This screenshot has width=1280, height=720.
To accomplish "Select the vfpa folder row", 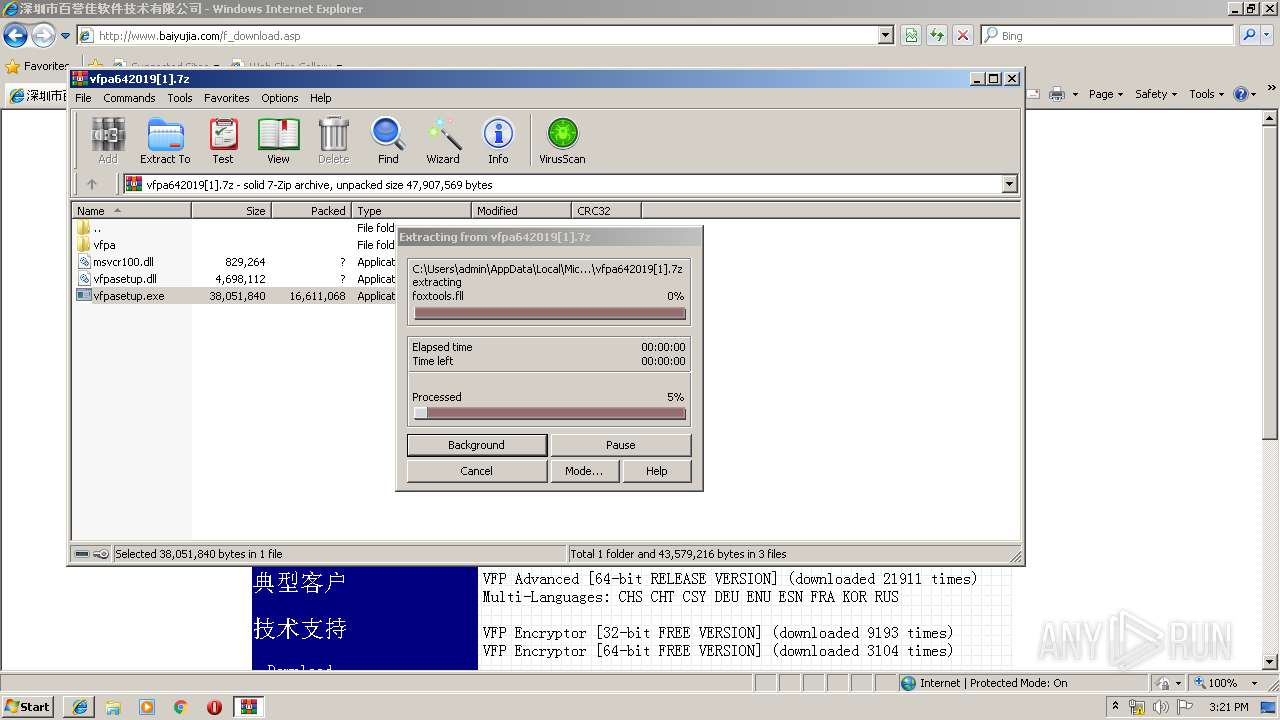I will pos(233,245).
